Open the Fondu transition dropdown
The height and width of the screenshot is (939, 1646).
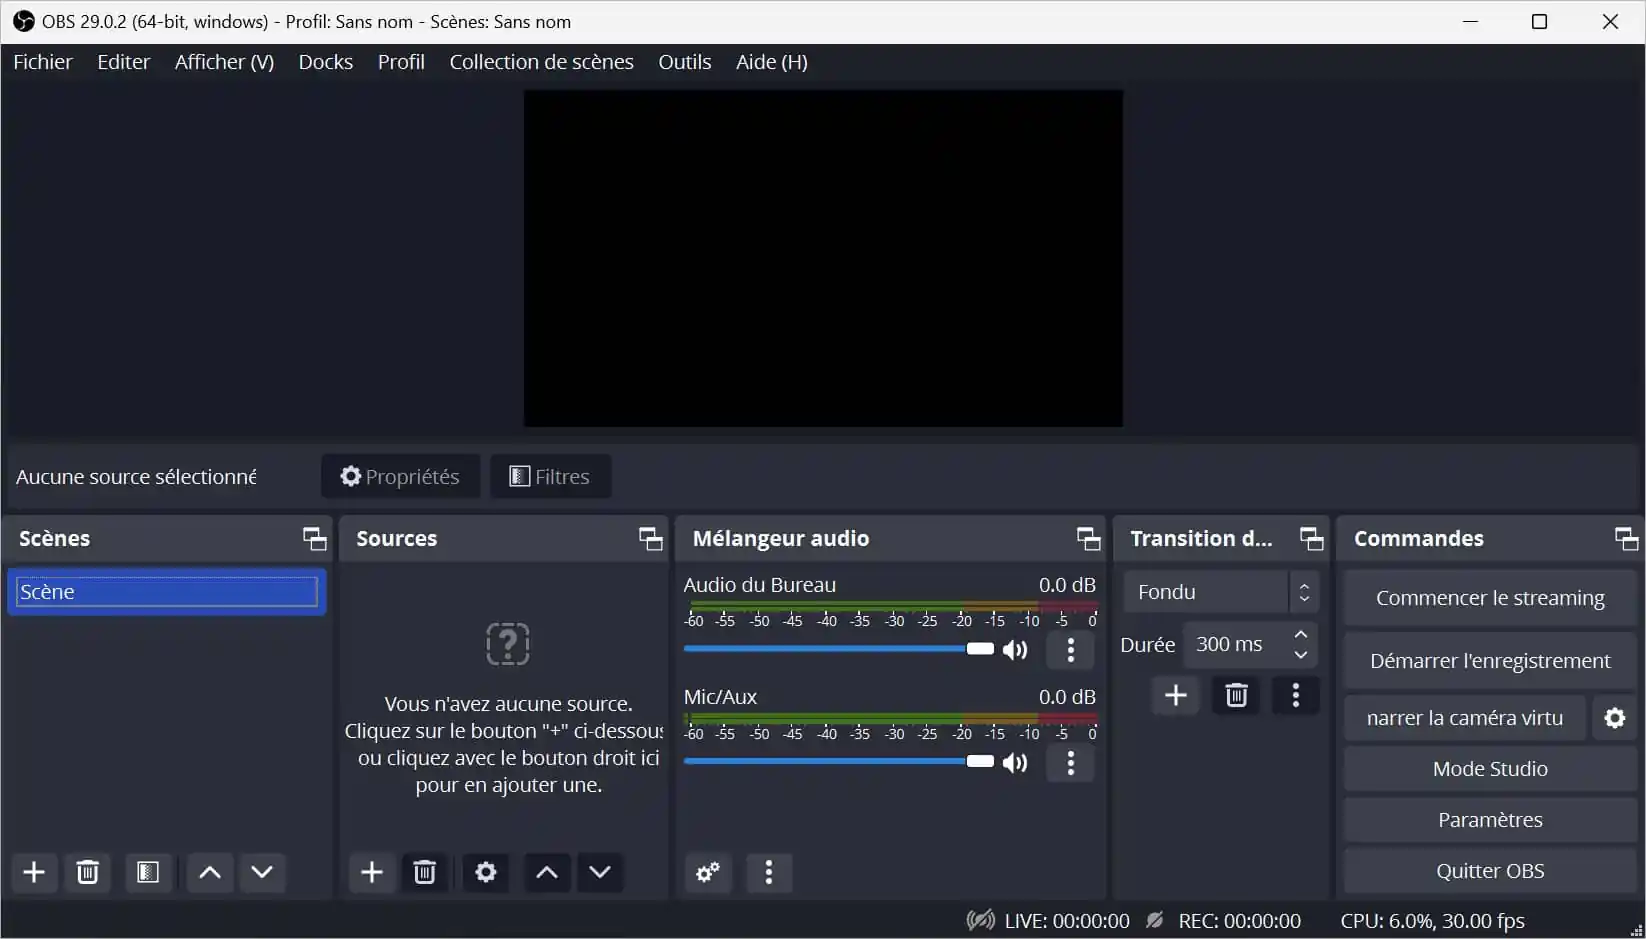(1221, 592)
